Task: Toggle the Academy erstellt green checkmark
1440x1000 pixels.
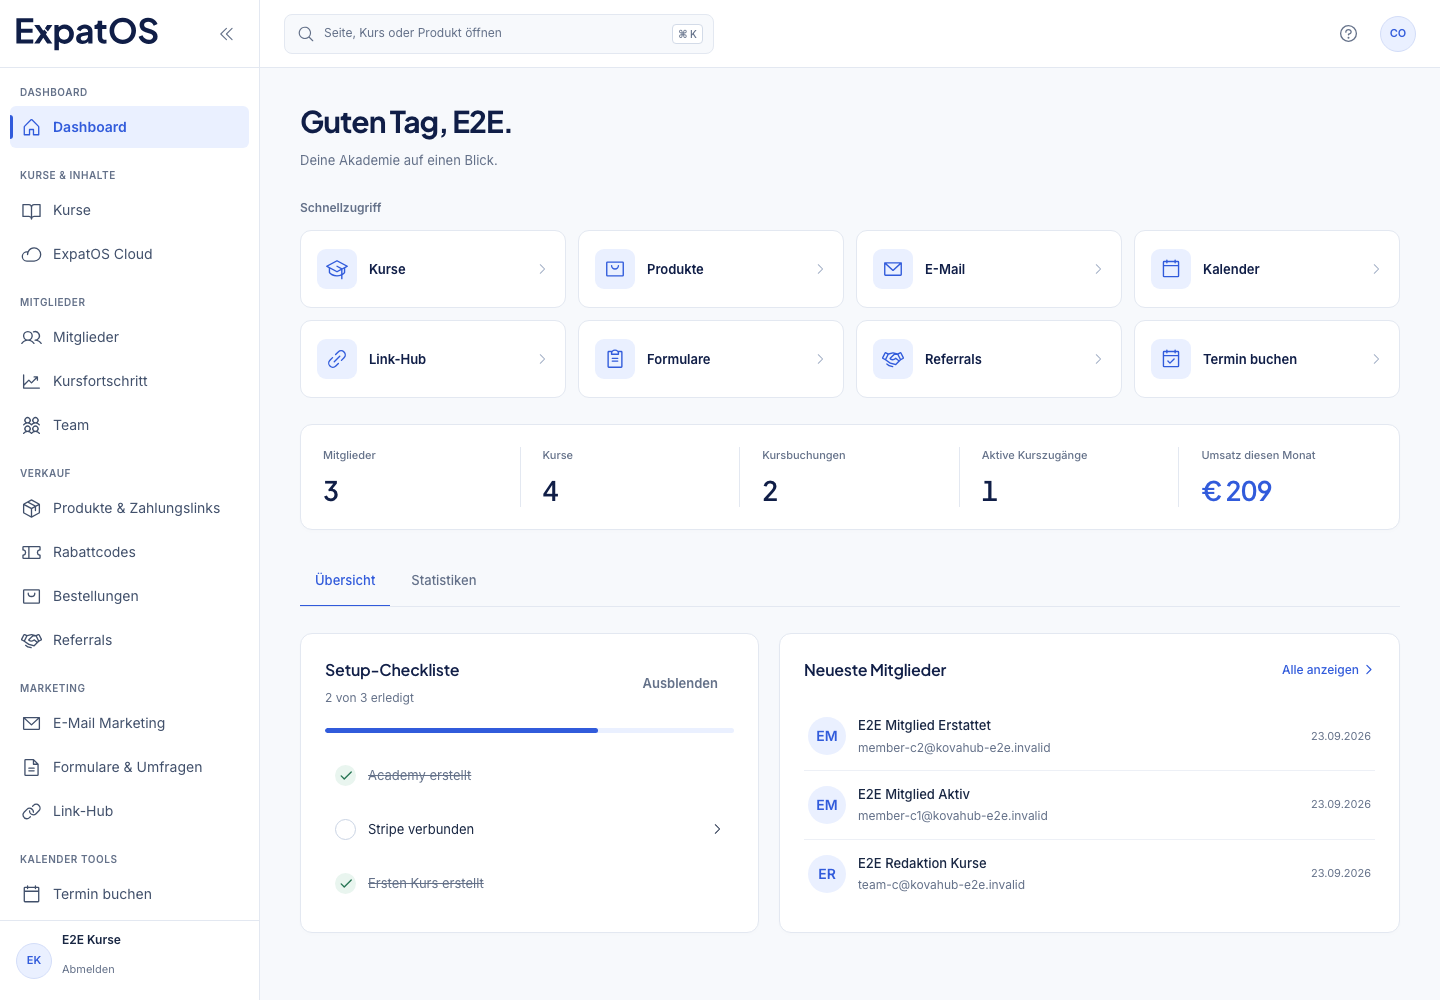Action: (345, 775)
